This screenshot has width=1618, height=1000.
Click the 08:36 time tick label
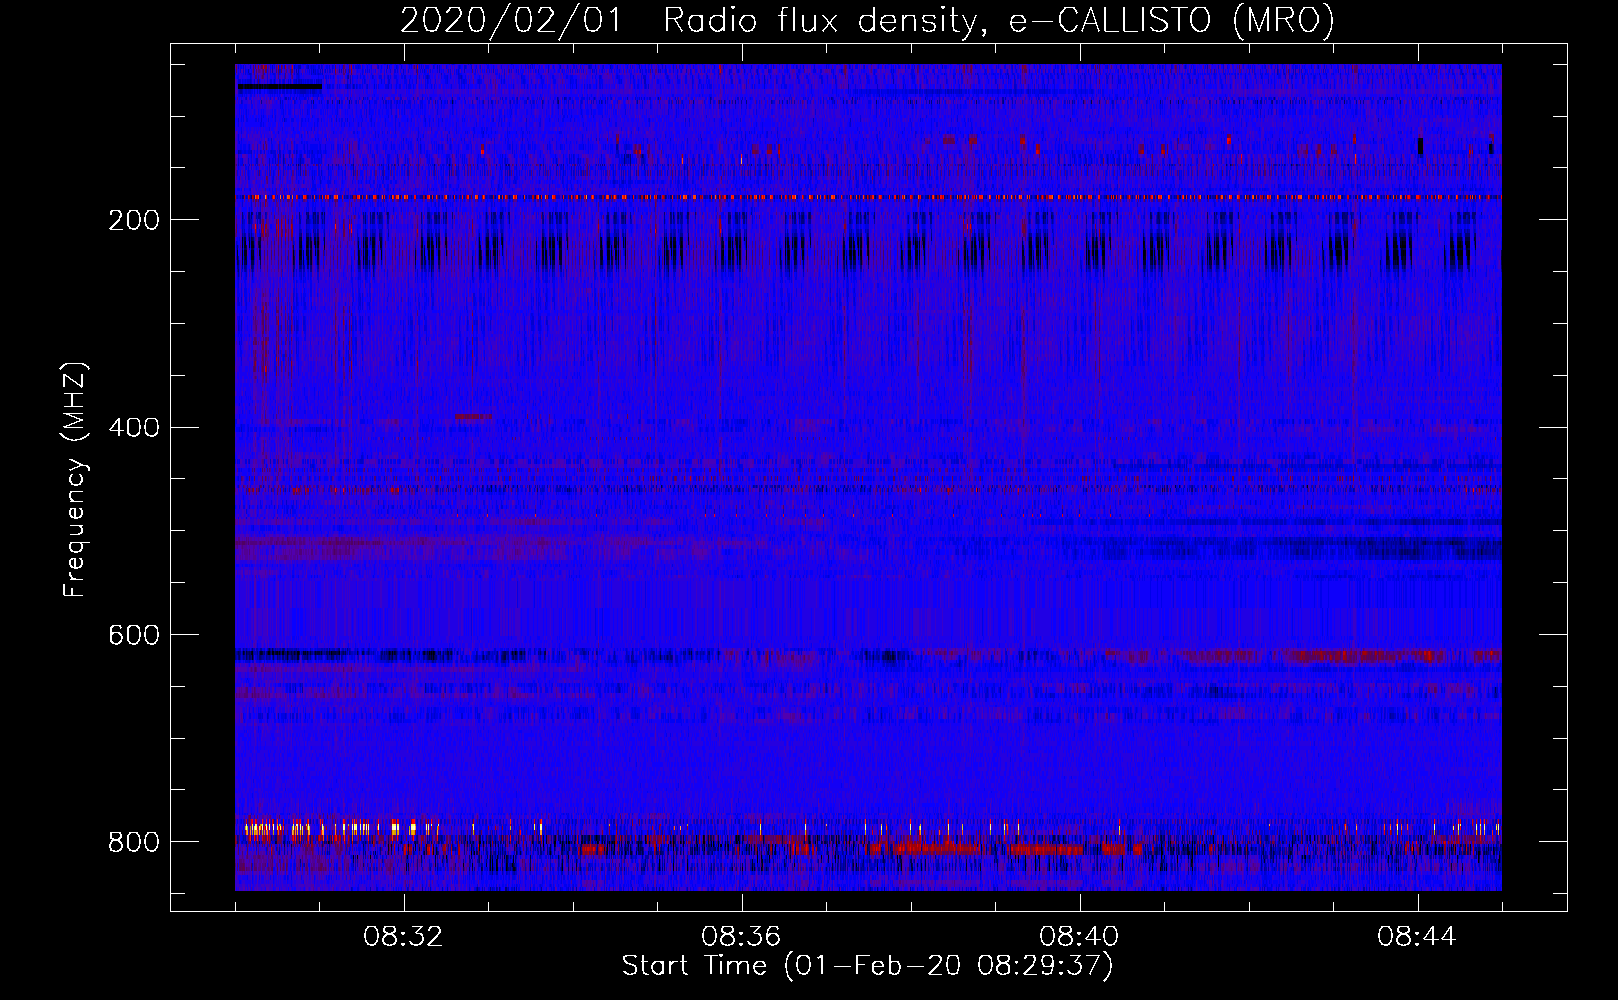coord(741,937)
